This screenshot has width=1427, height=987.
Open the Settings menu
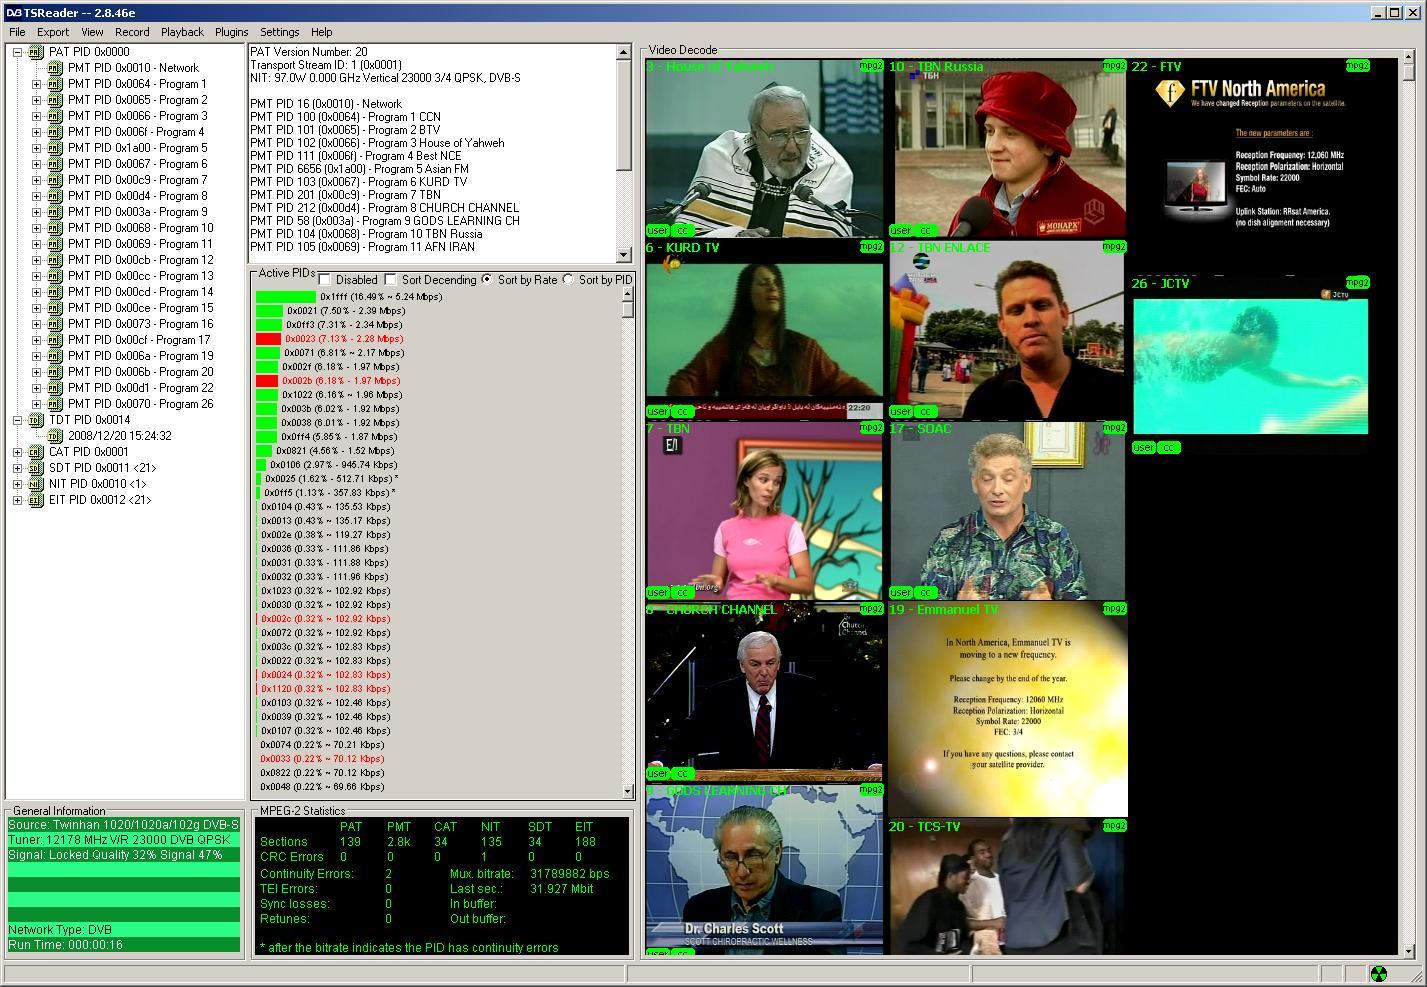tap(279, 32)
